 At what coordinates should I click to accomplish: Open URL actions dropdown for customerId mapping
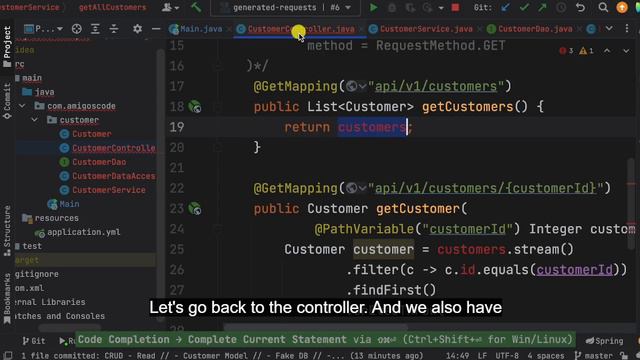(x=356, y=188)
